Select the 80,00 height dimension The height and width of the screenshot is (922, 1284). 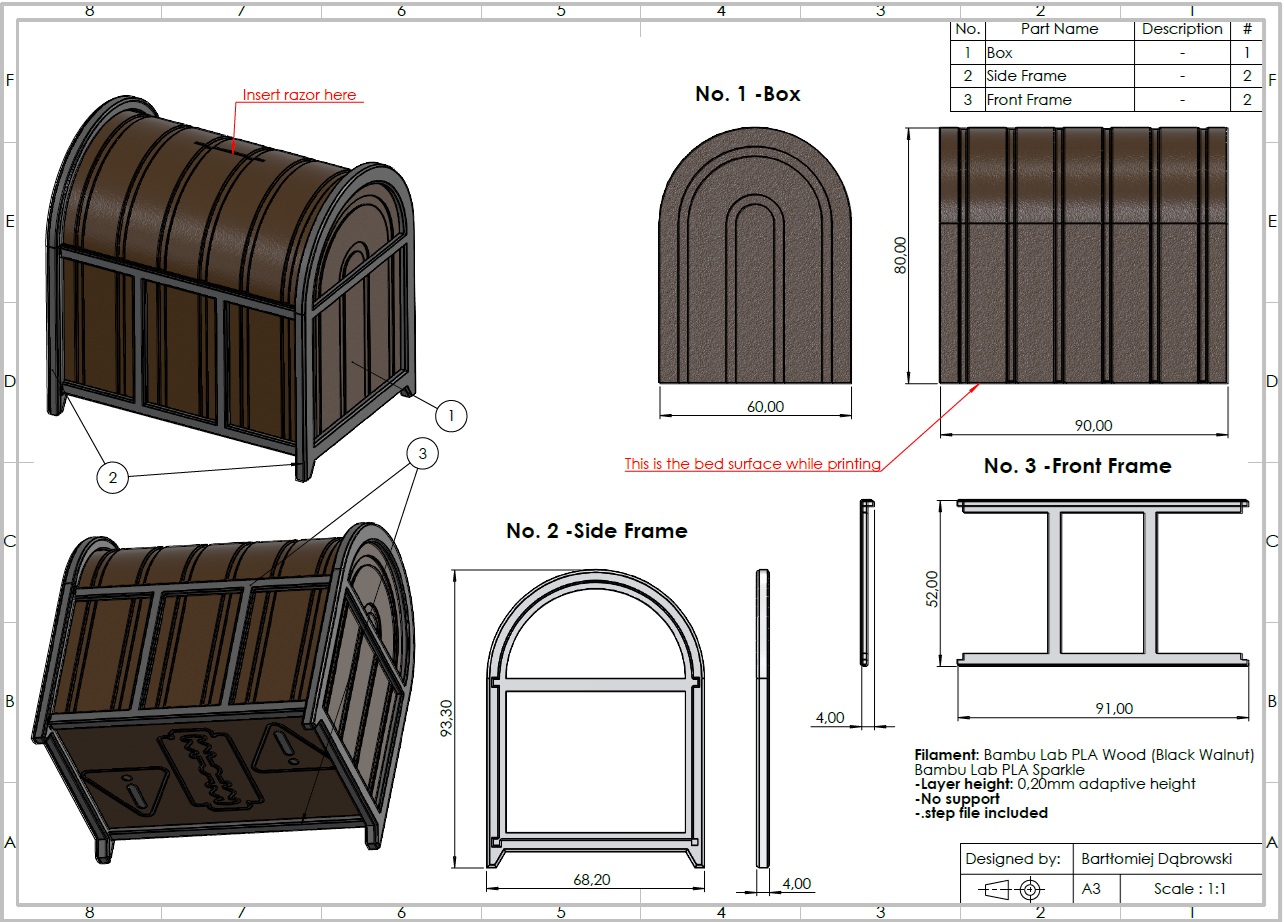pos(900,255)
